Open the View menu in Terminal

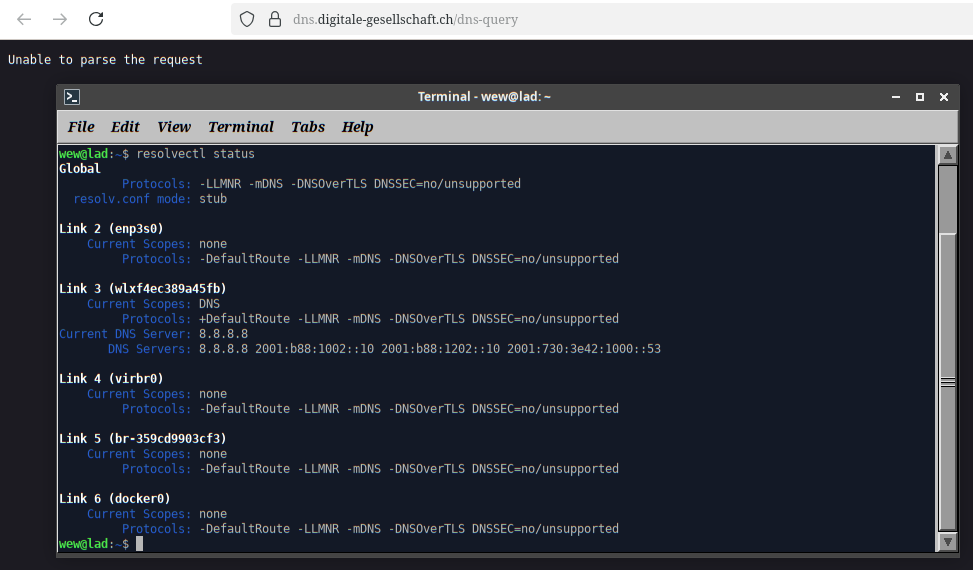[x=174, y=127]
